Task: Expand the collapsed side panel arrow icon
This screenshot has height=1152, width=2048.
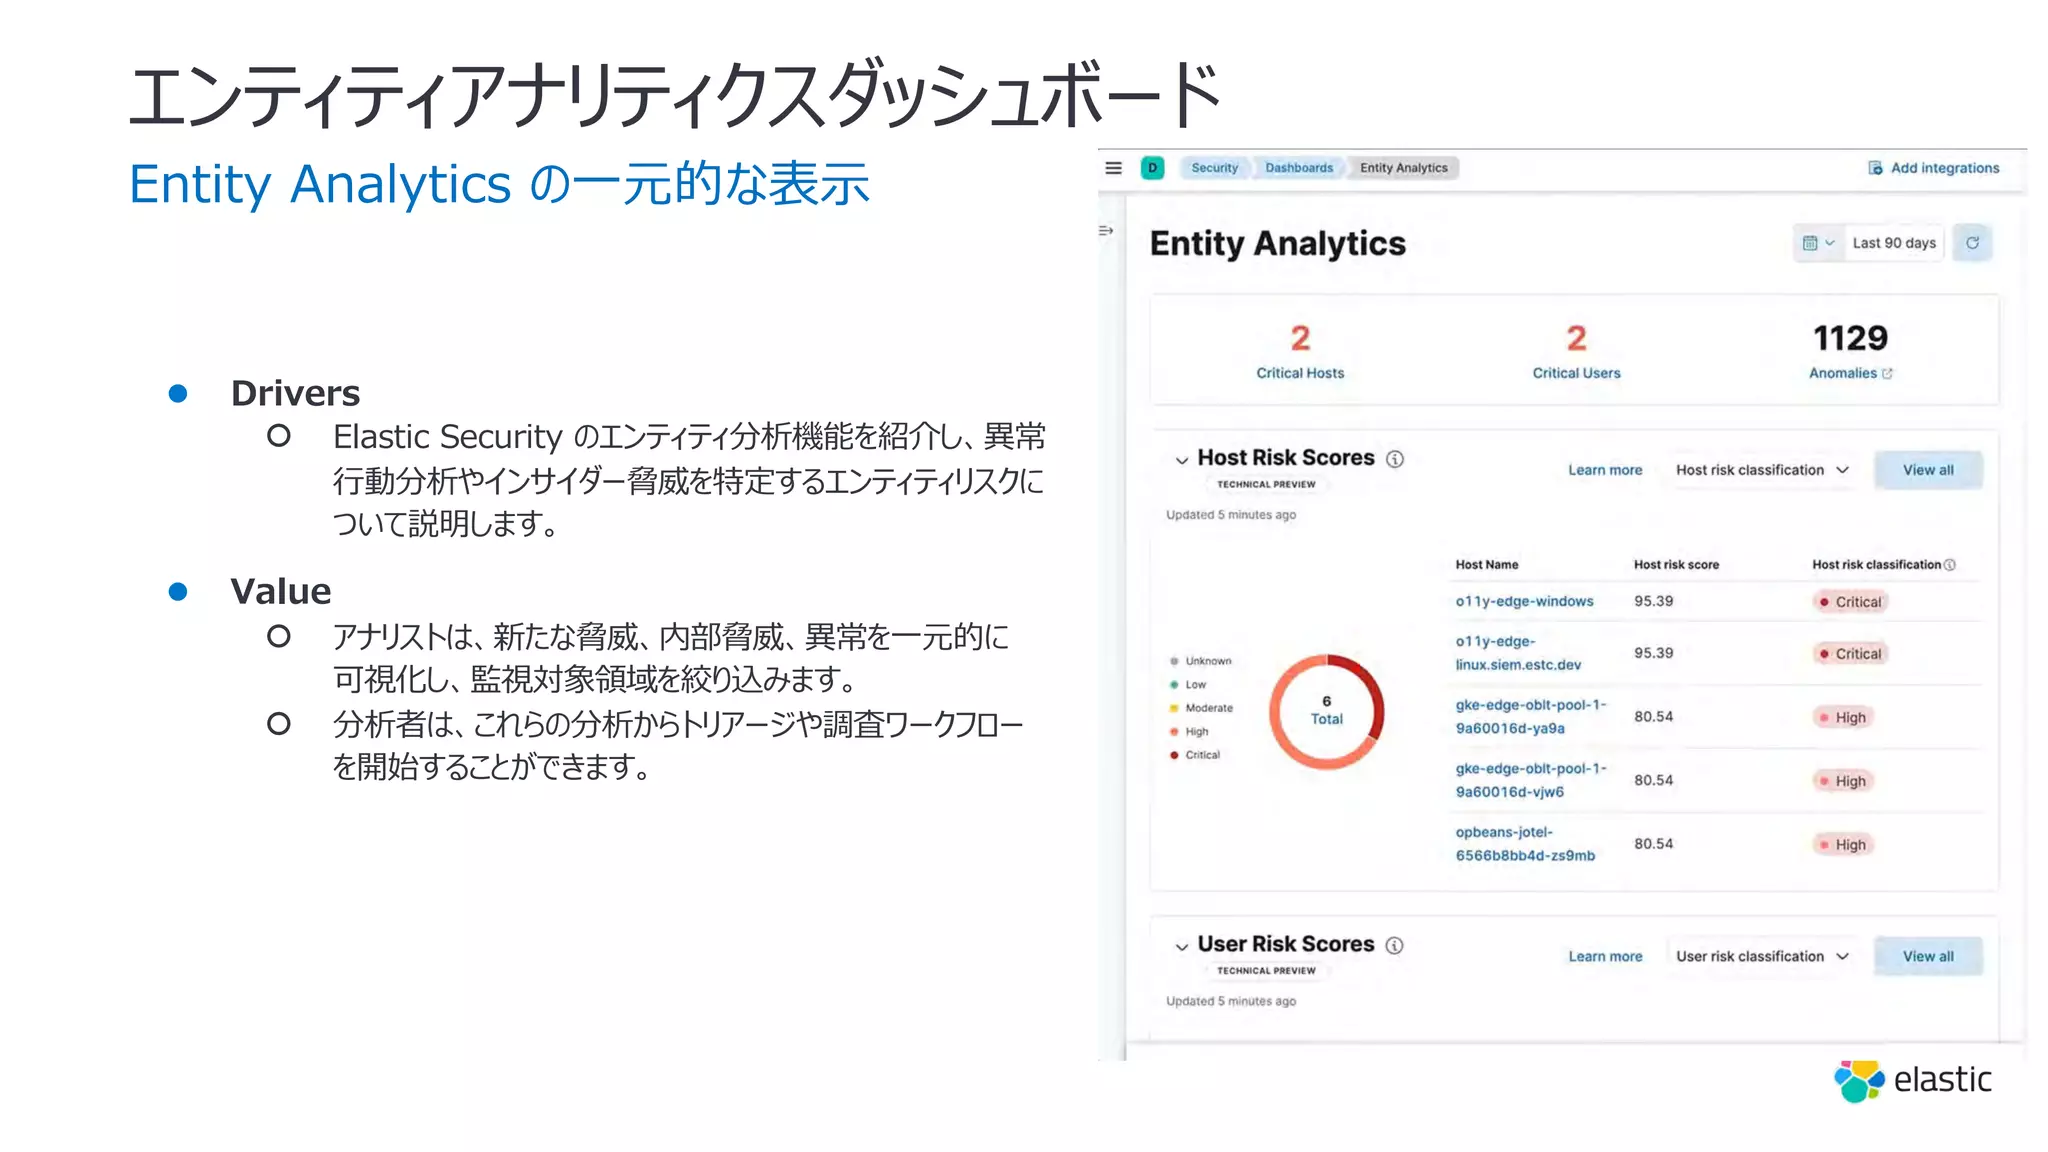Action: pos(1106,231)
